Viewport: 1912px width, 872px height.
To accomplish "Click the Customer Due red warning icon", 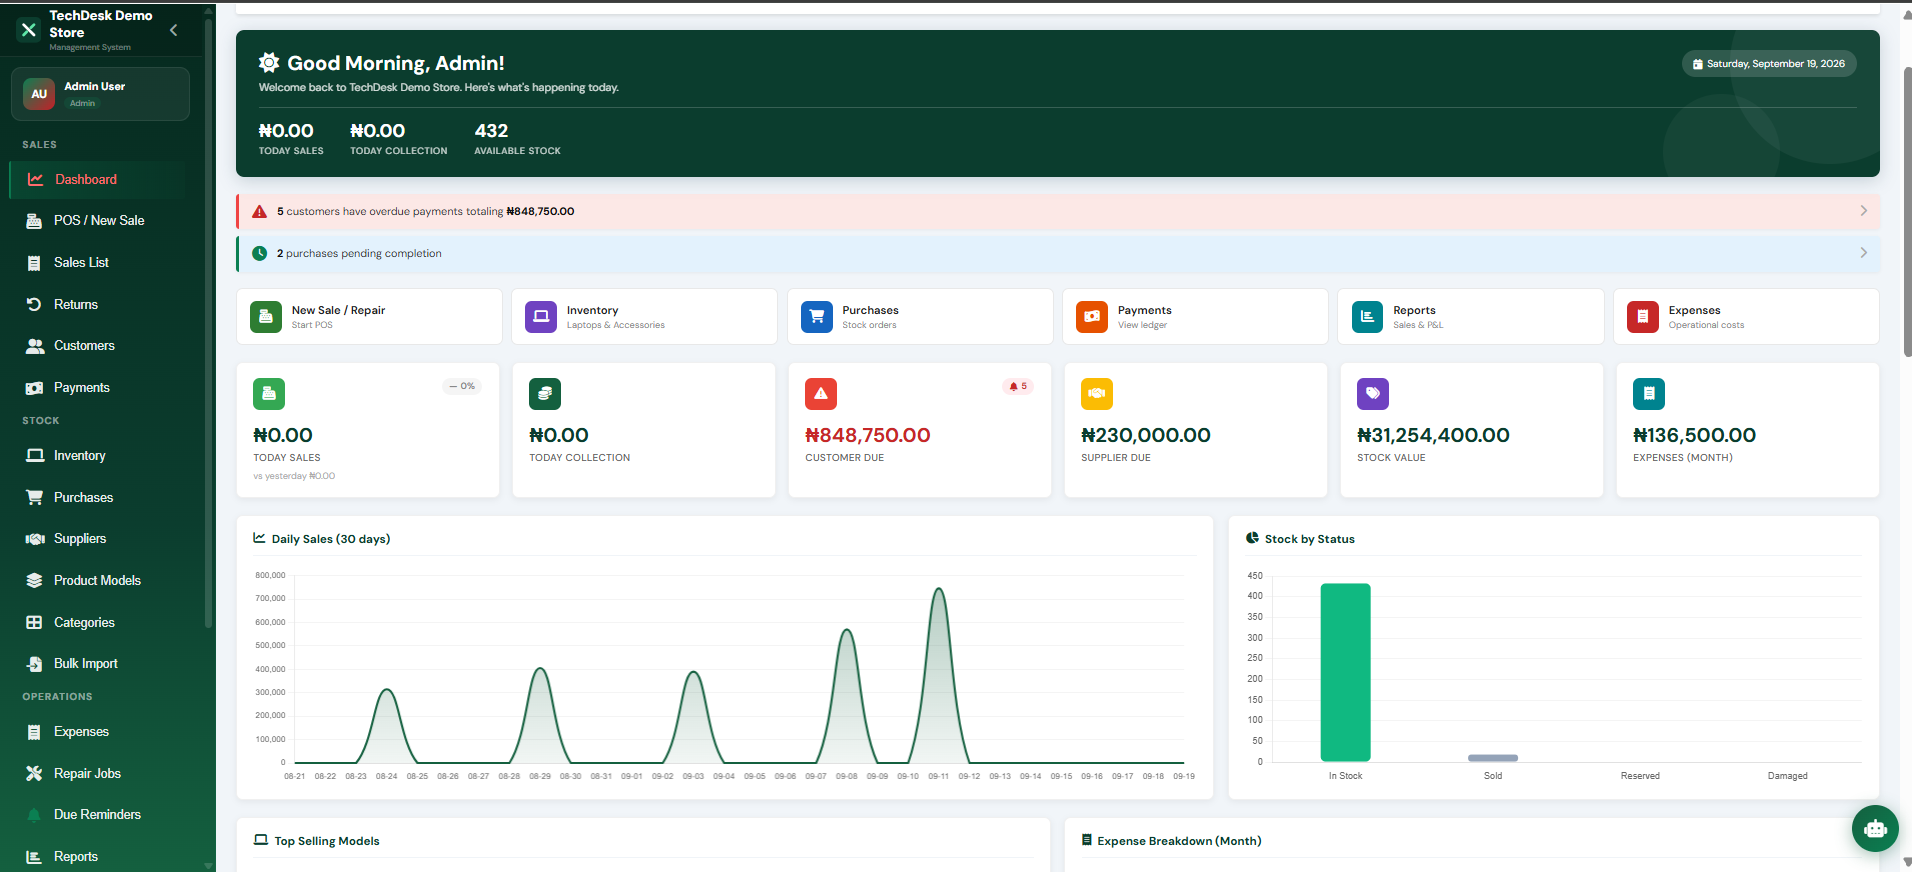I will coord(821,394).
